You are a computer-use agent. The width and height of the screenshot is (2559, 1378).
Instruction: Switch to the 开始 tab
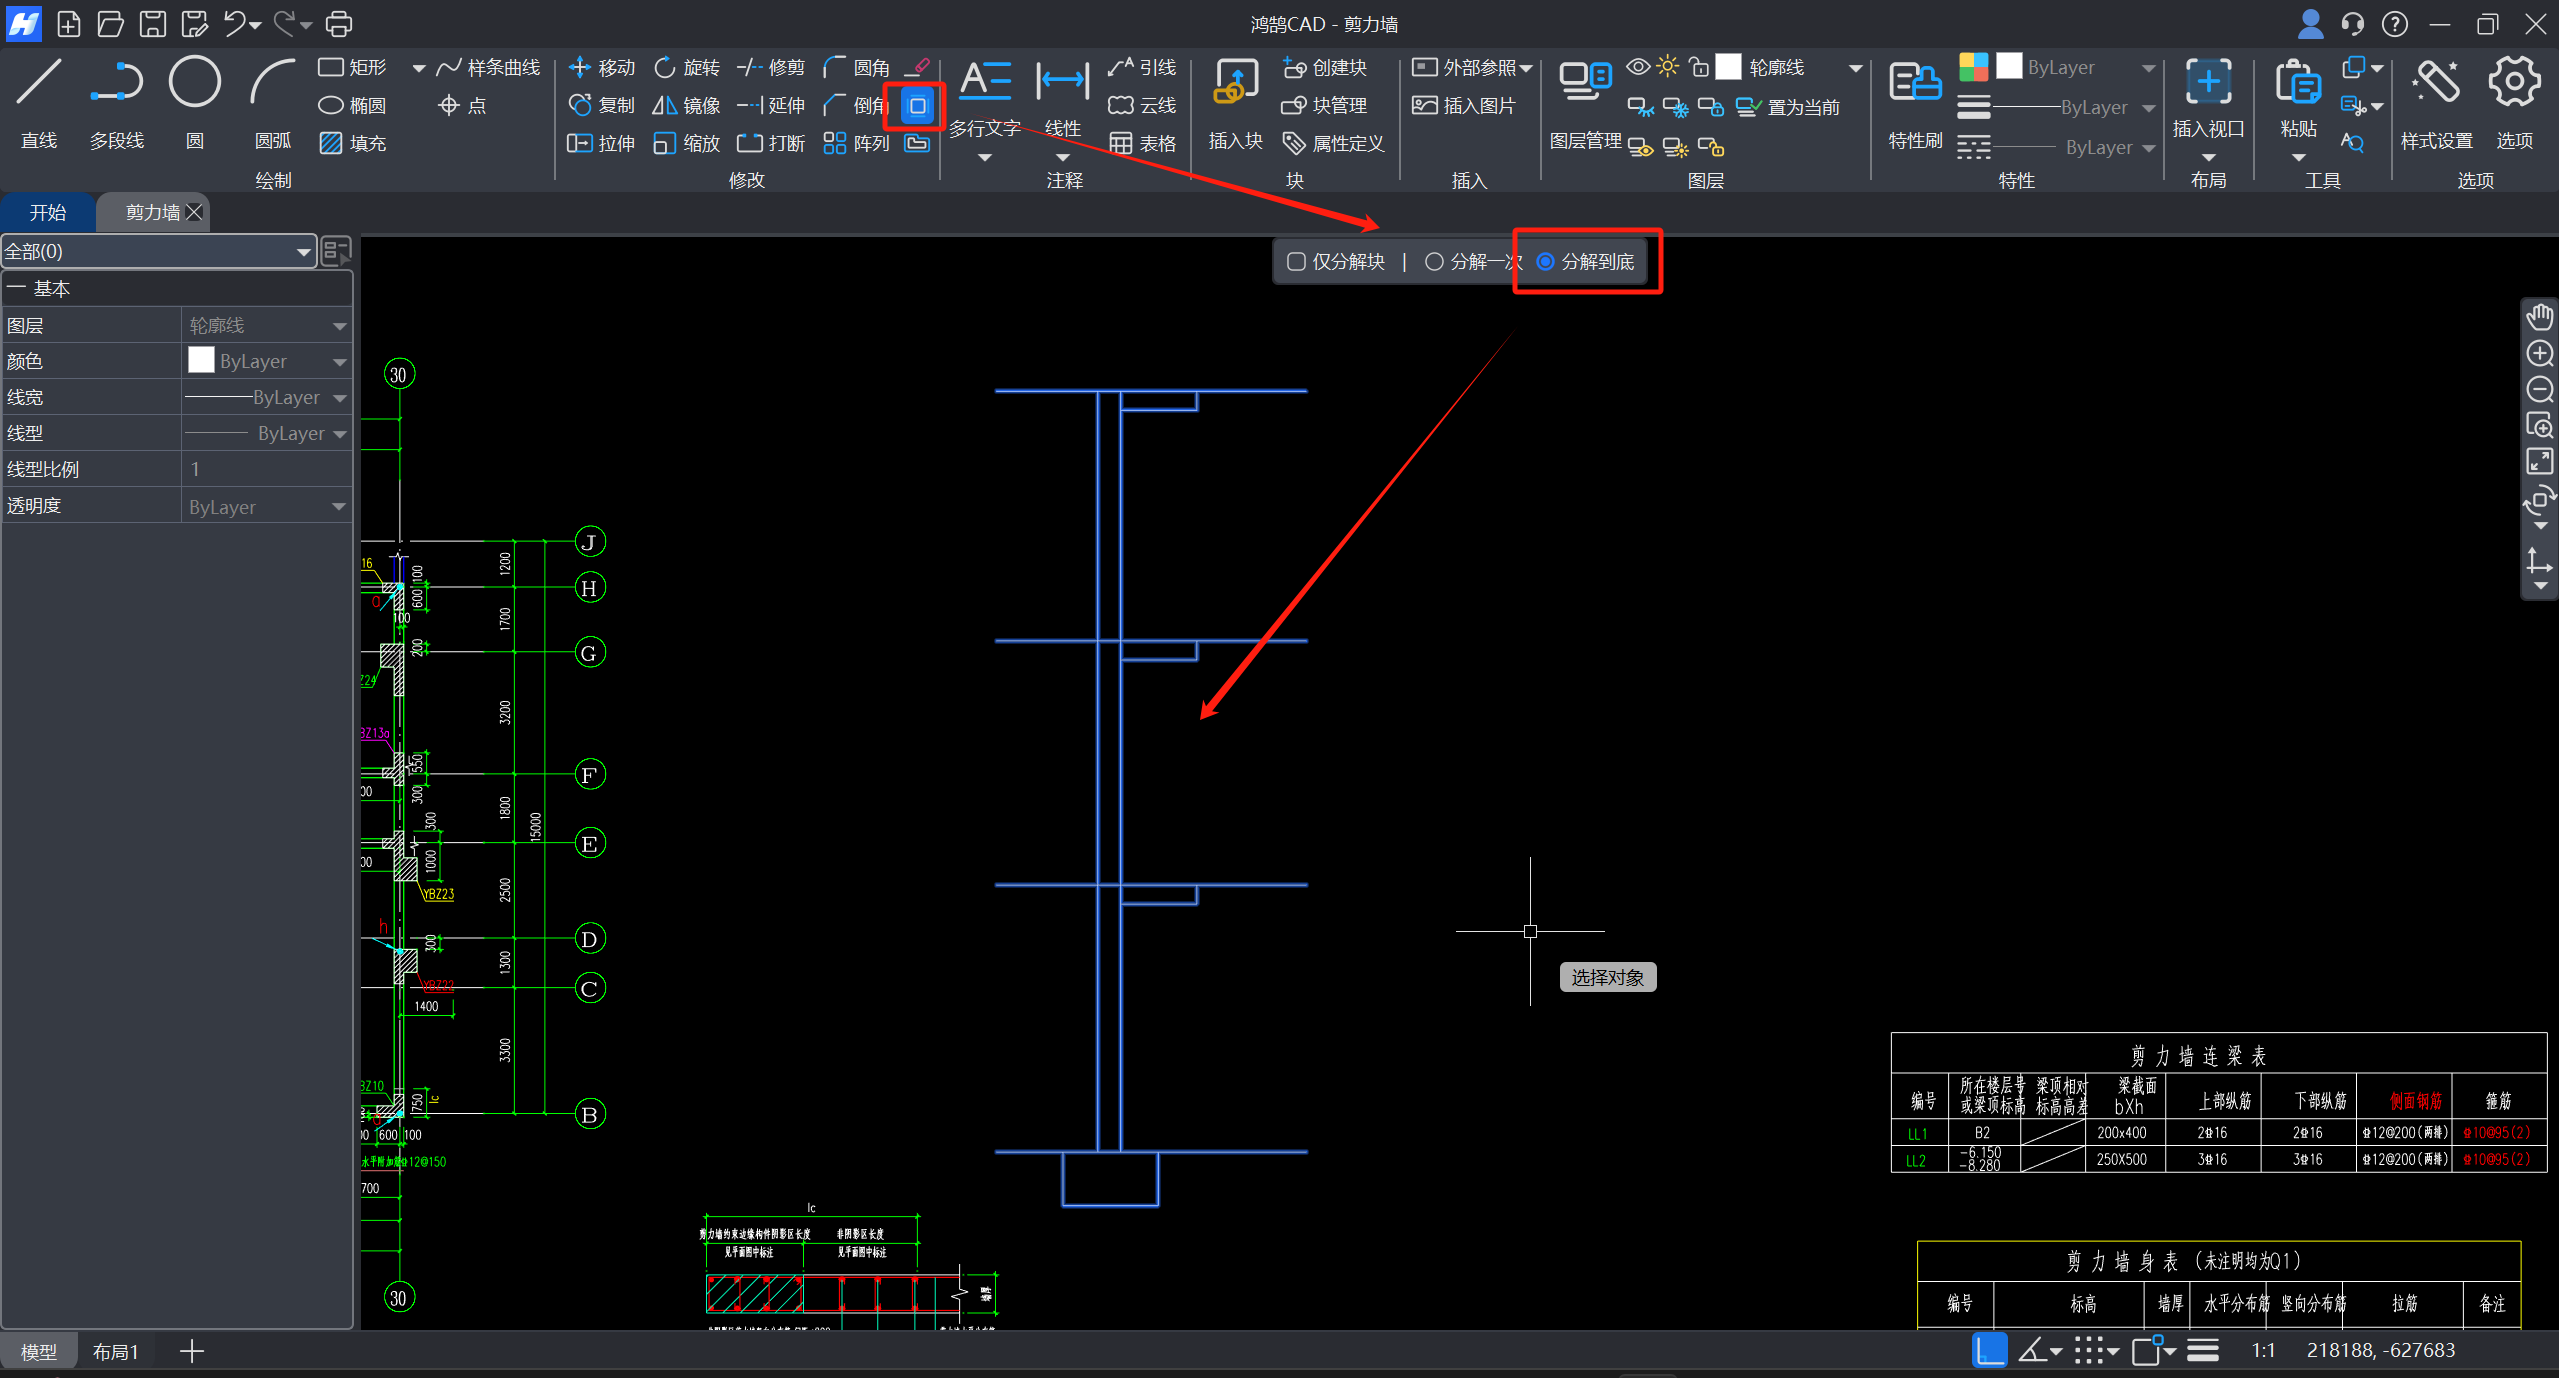click(47, 213)
